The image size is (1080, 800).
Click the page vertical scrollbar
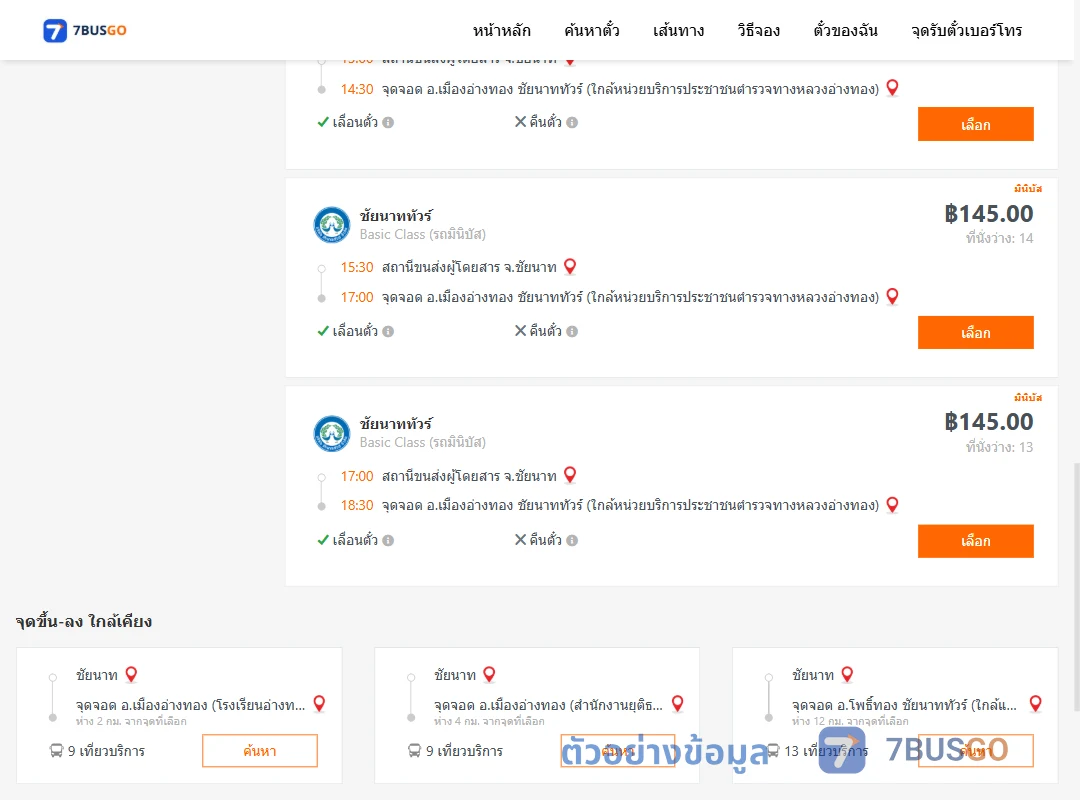(1076, 586)
